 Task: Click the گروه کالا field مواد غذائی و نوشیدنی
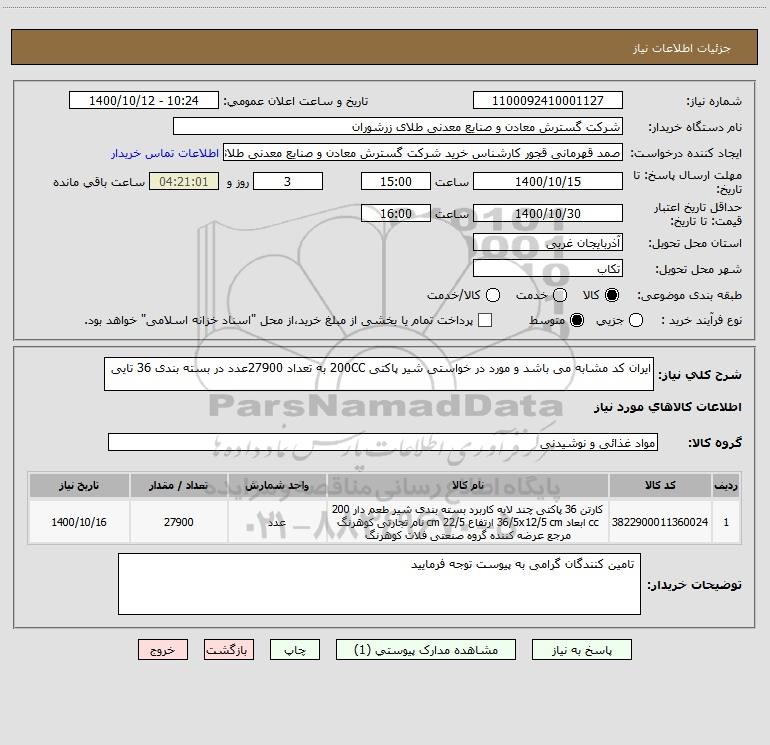pyautogui.click(x=383, y=442)
